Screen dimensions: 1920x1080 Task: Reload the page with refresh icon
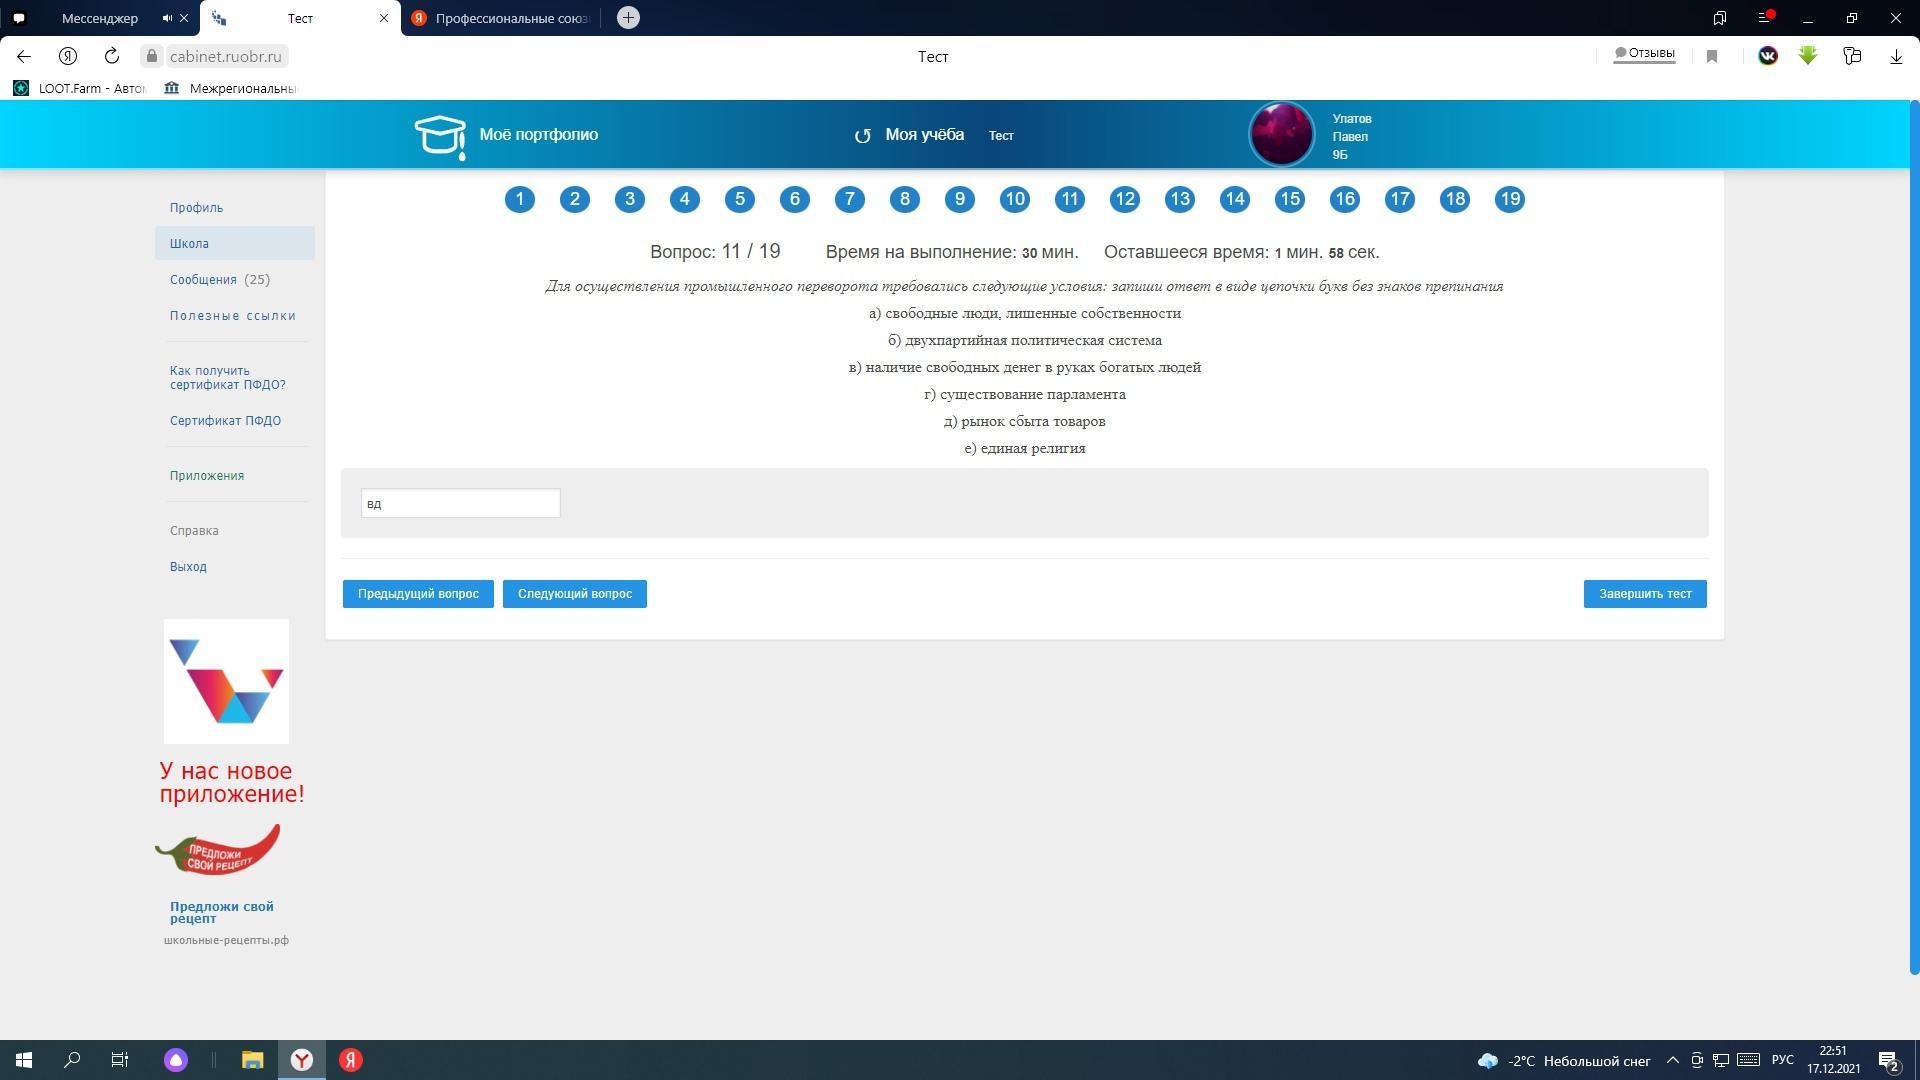point(112,56)
